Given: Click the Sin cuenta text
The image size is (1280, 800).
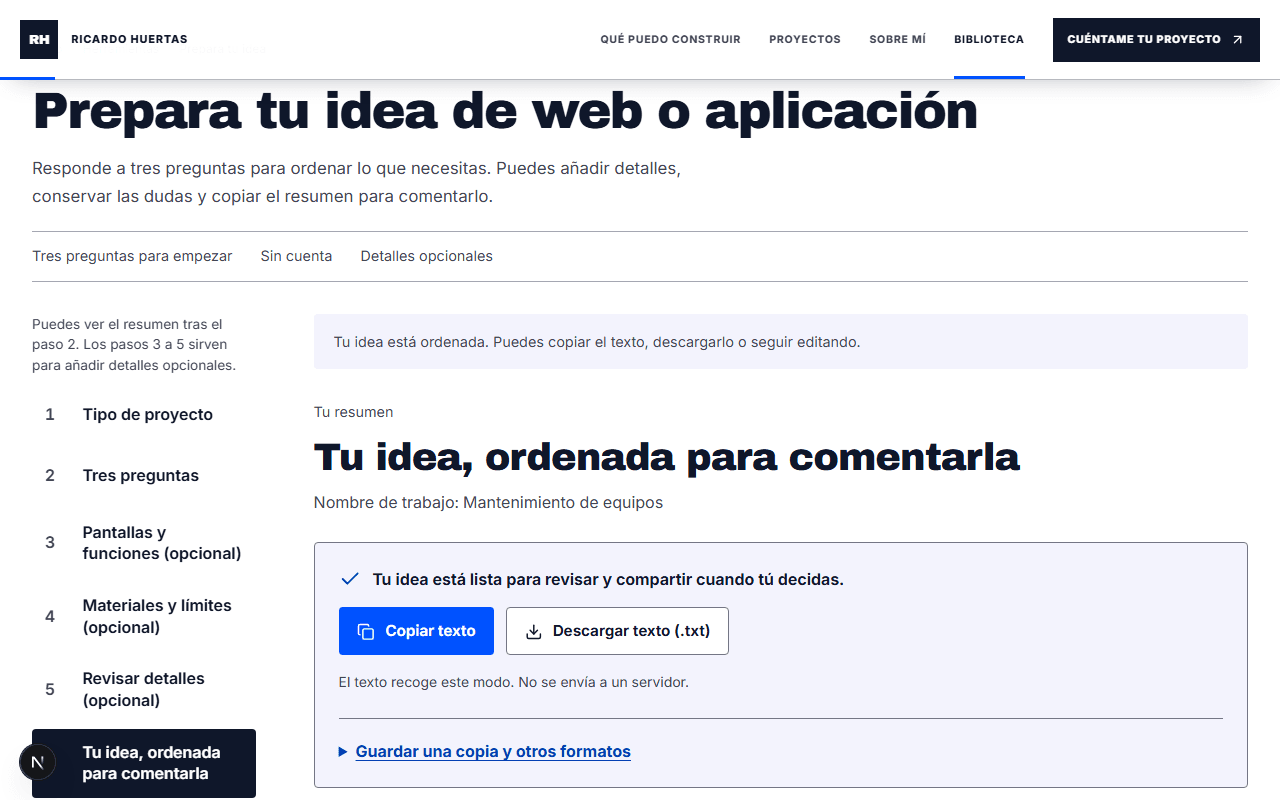Looking at the screenshot, I should click(x=296, y=256).
